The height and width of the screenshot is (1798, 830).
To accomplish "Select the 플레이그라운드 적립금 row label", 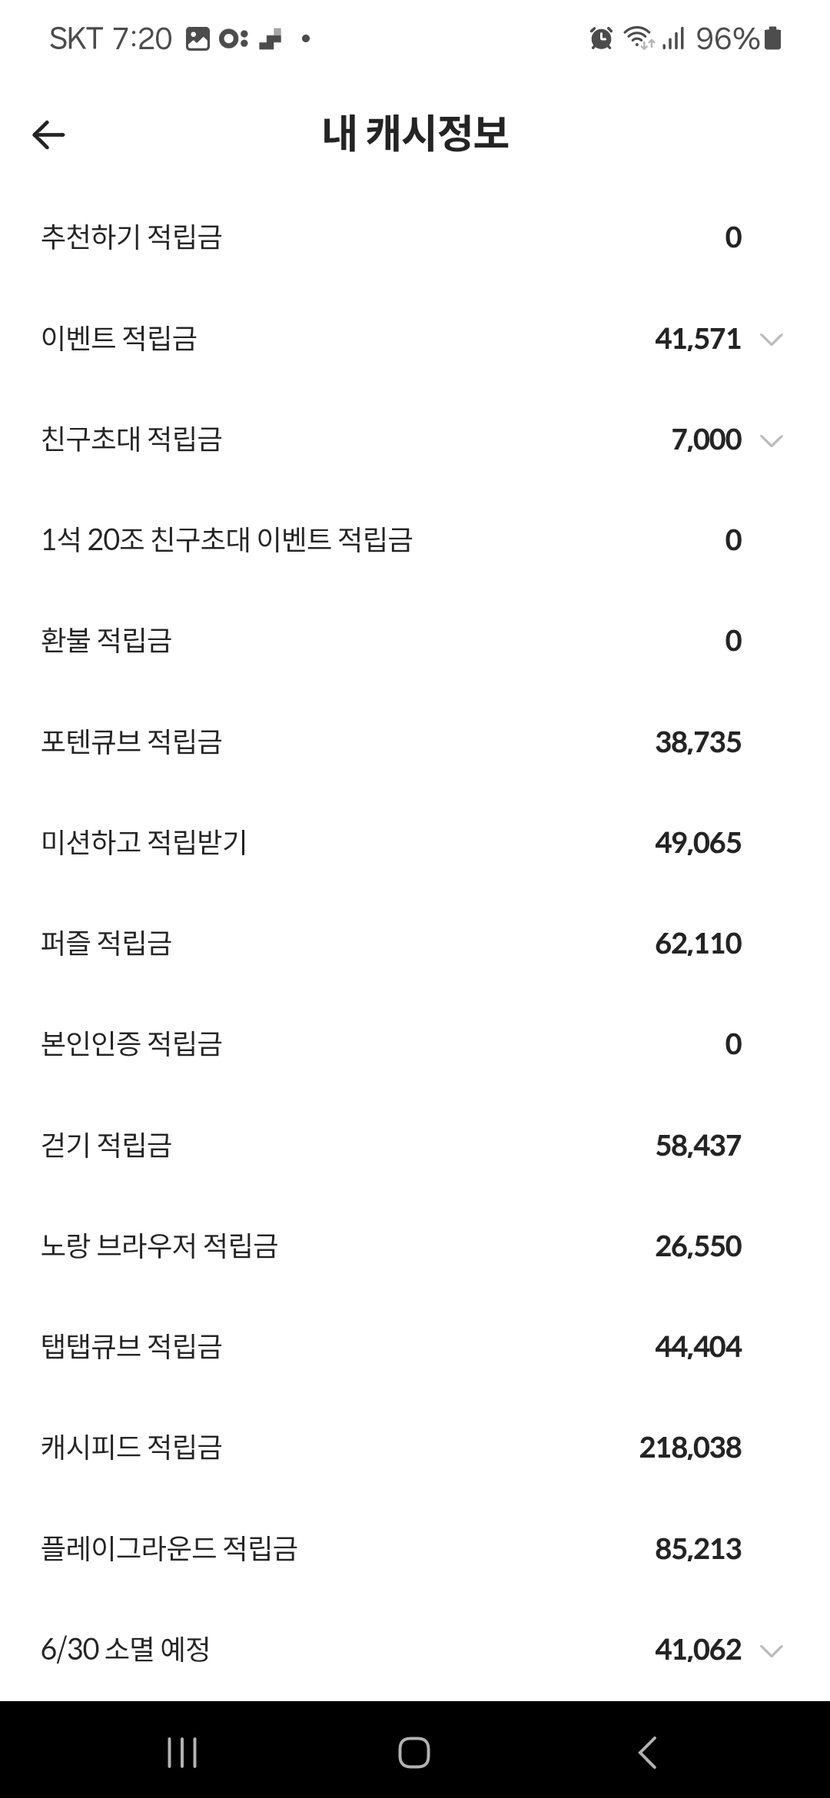I will pyautogui.click(x=169, y=1548).
